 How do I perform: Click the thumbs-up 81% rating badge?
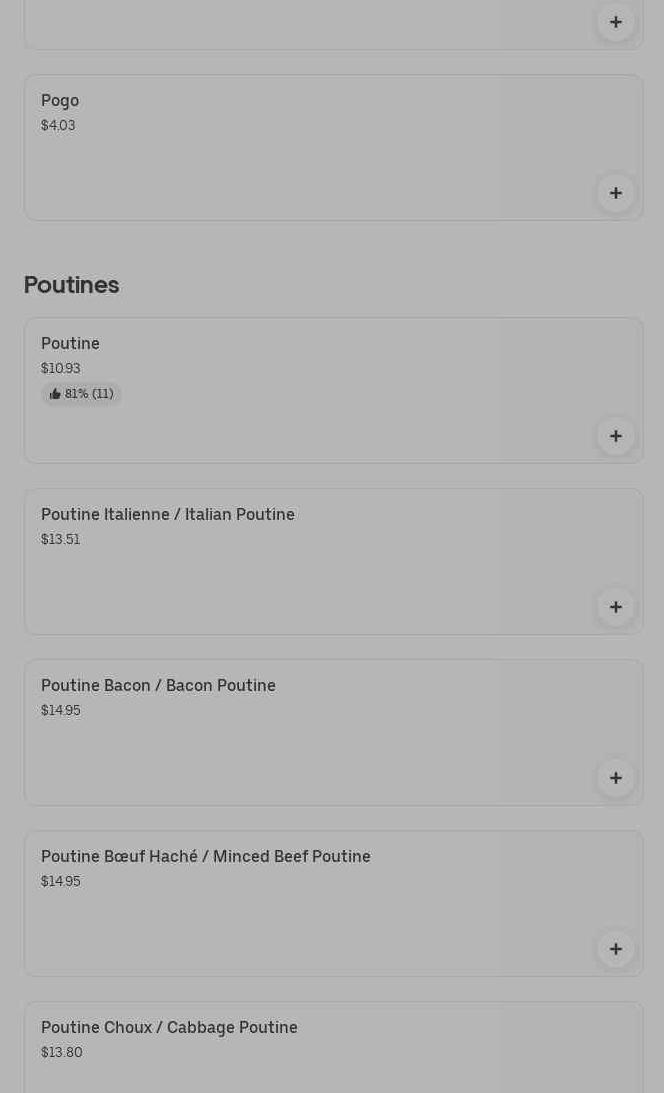pos(81,394)
